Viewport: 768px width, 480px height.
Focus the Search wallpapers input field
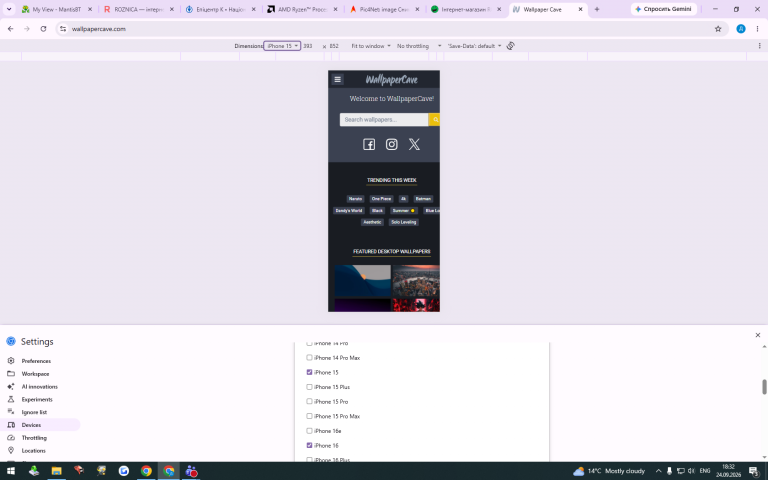[x=384, y=120]
